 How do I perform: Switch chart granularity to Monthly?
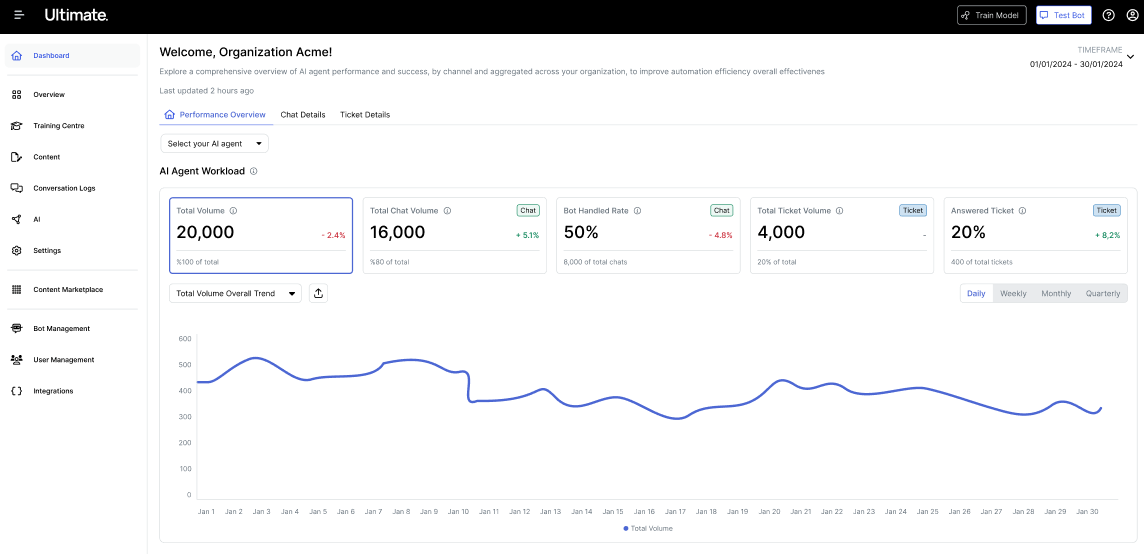1056,293
